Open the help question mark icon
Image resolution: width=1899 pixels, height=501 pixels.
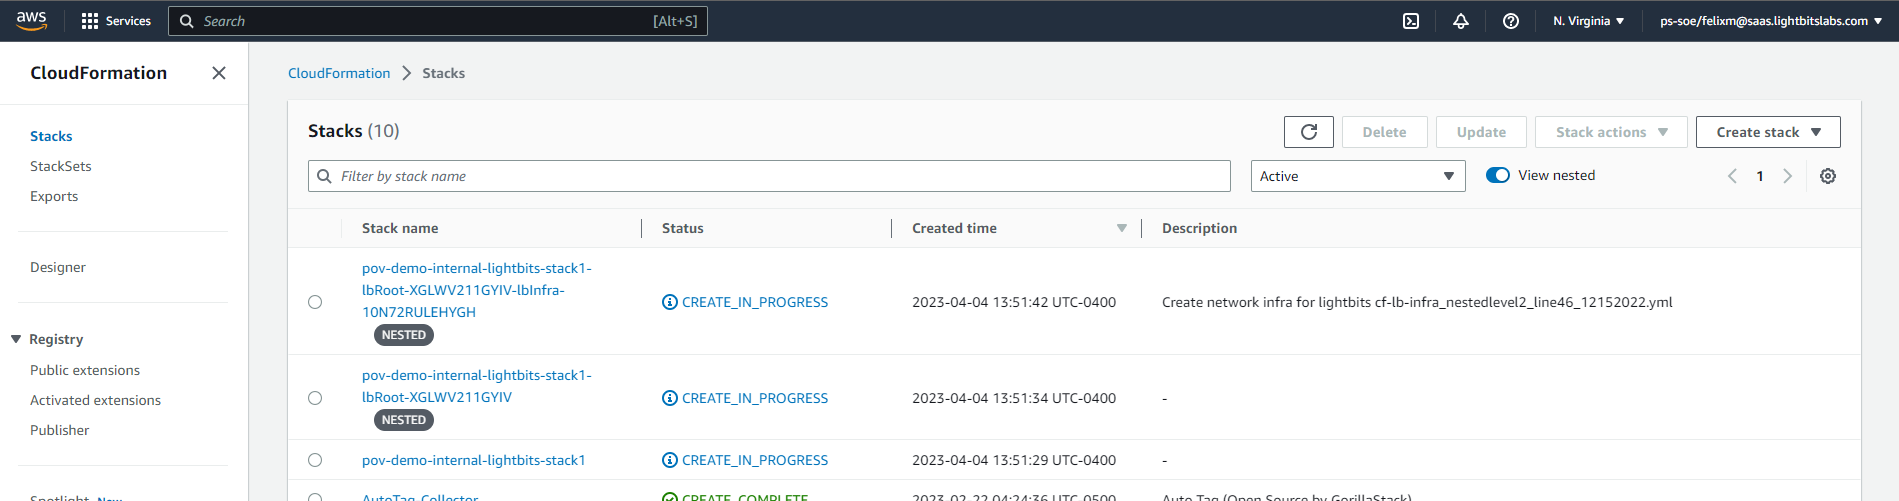1511,21
